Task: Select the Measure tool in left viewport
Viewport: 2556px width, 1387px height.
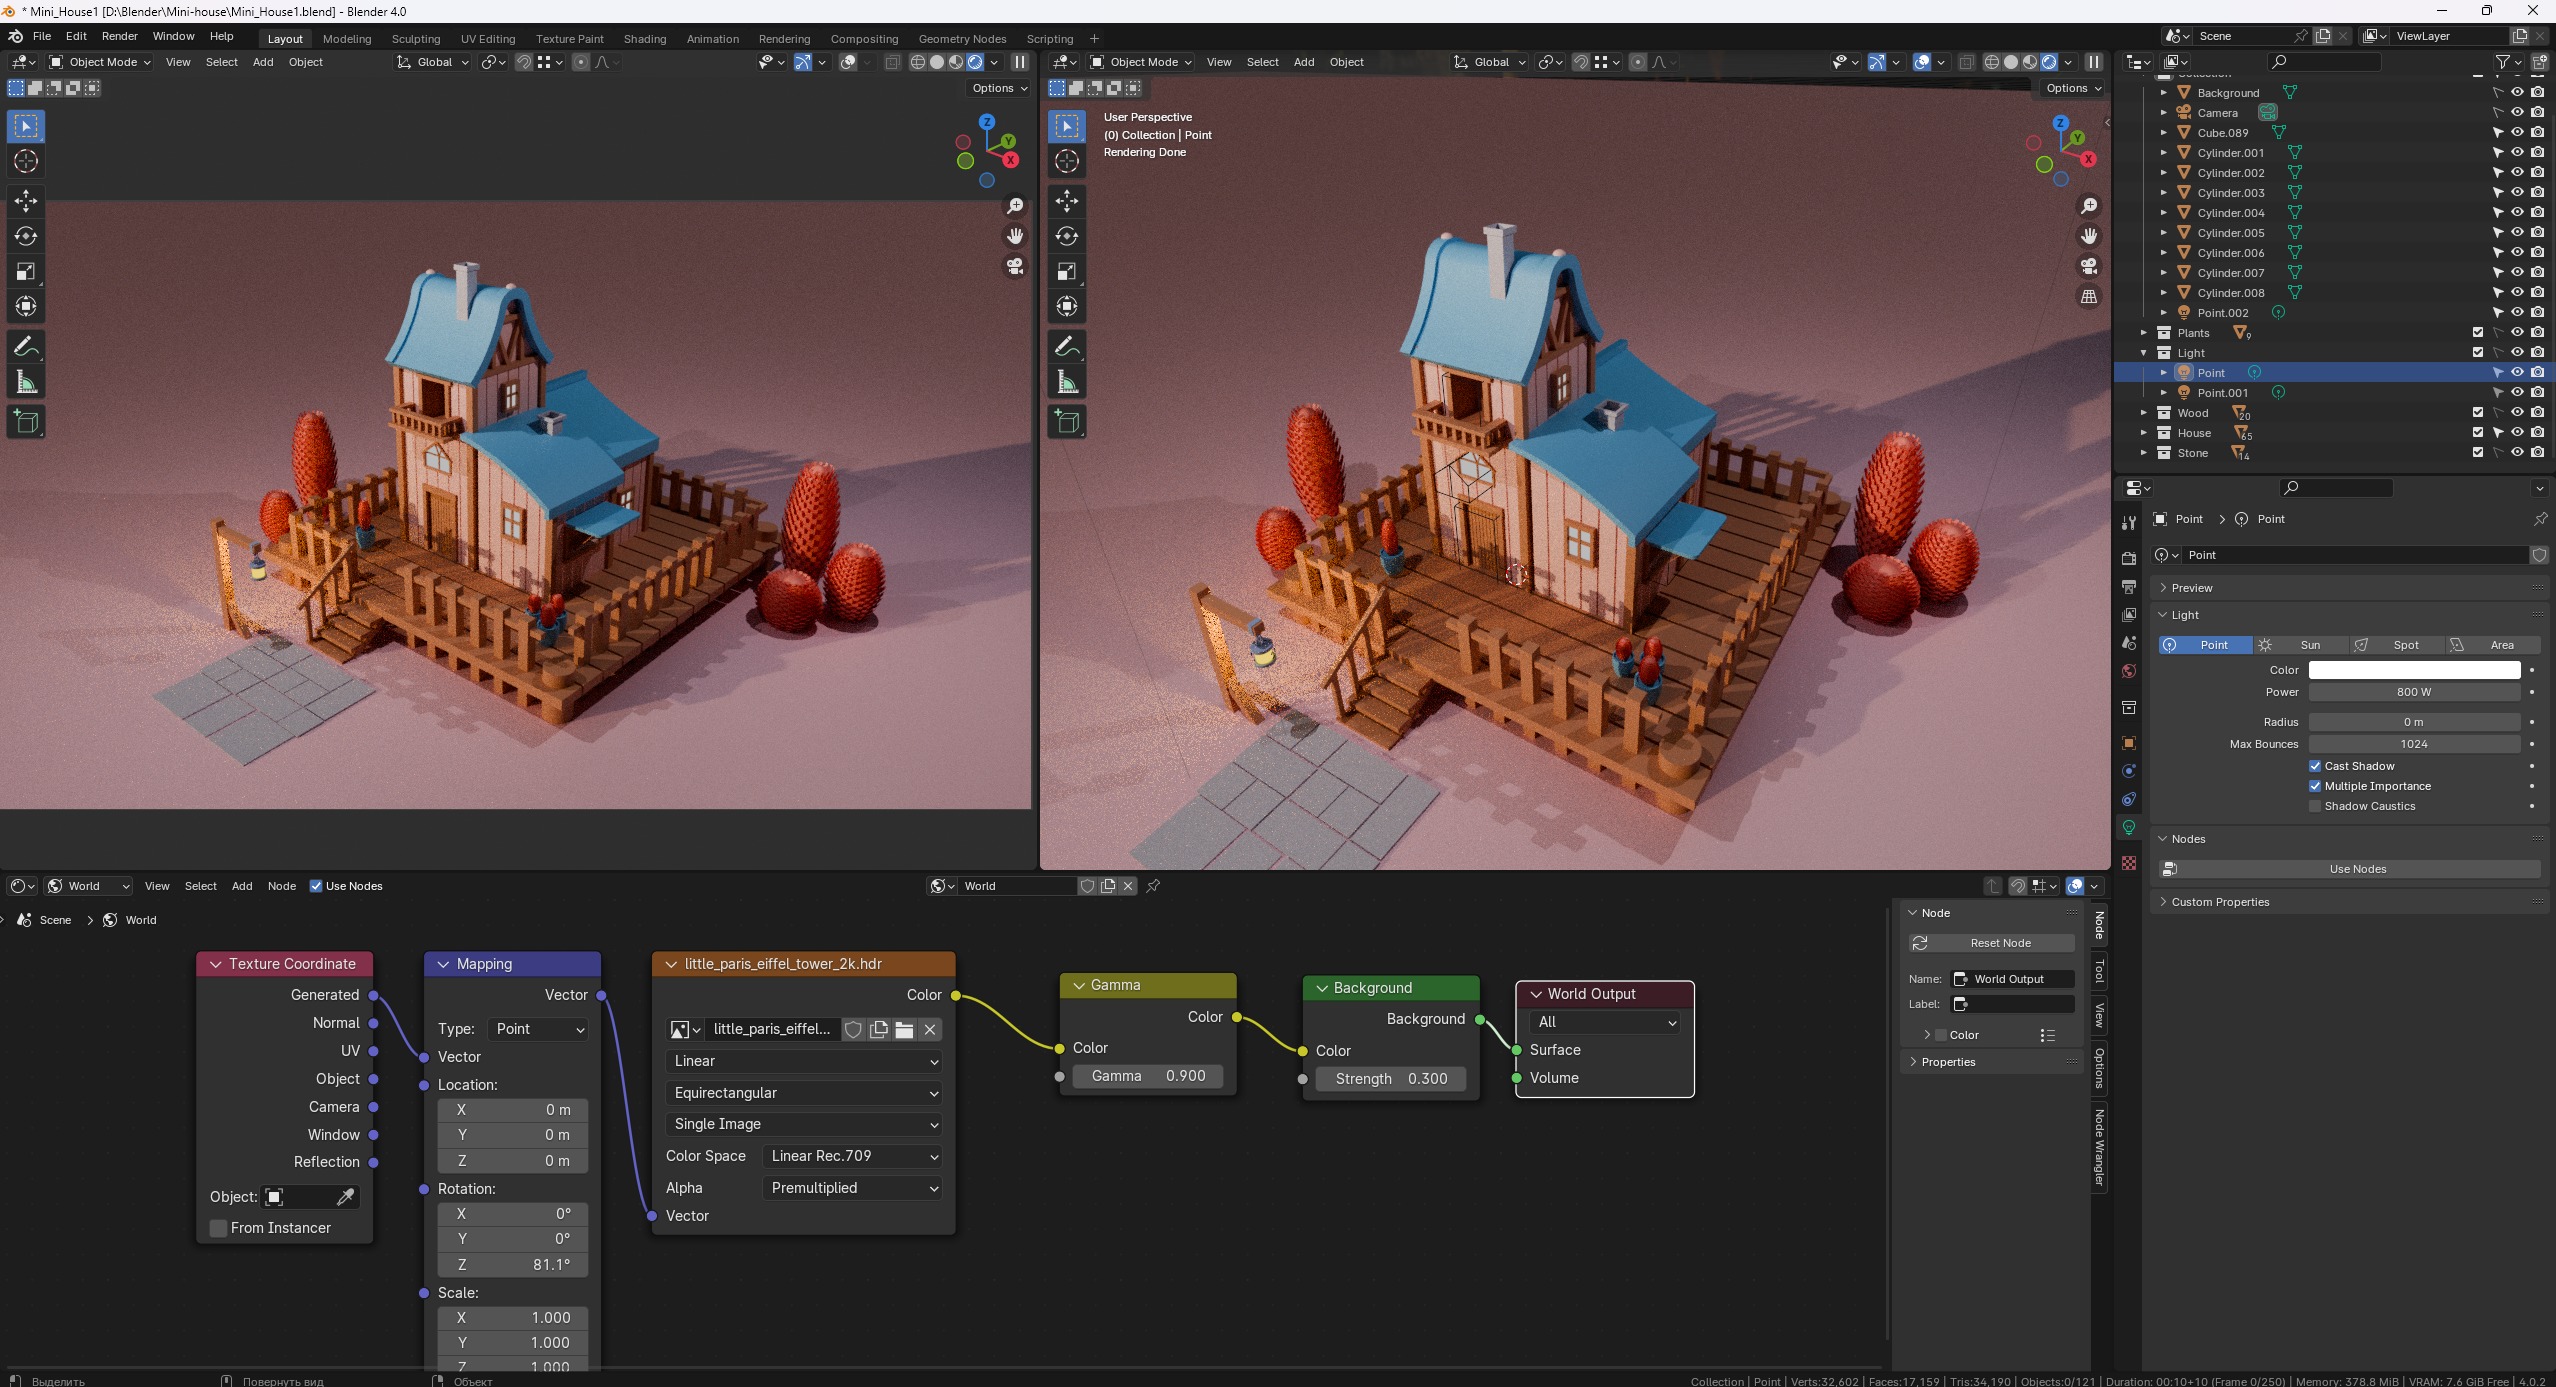Action: coord(26,383)
